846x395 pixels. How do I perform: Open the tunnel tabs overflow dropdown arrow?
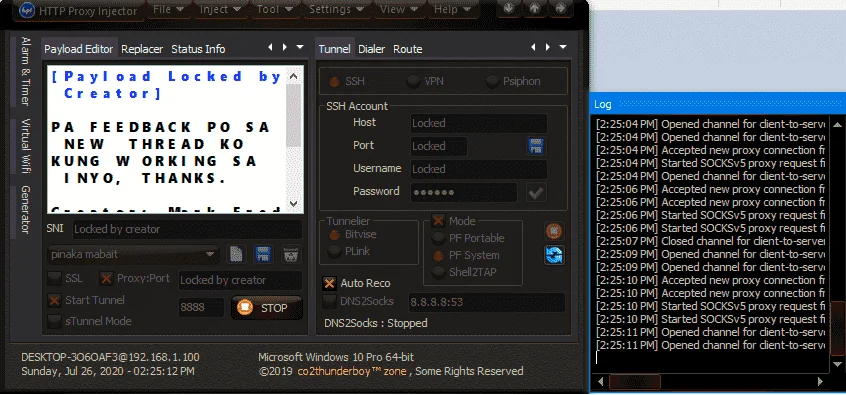(x=563, y=47)
